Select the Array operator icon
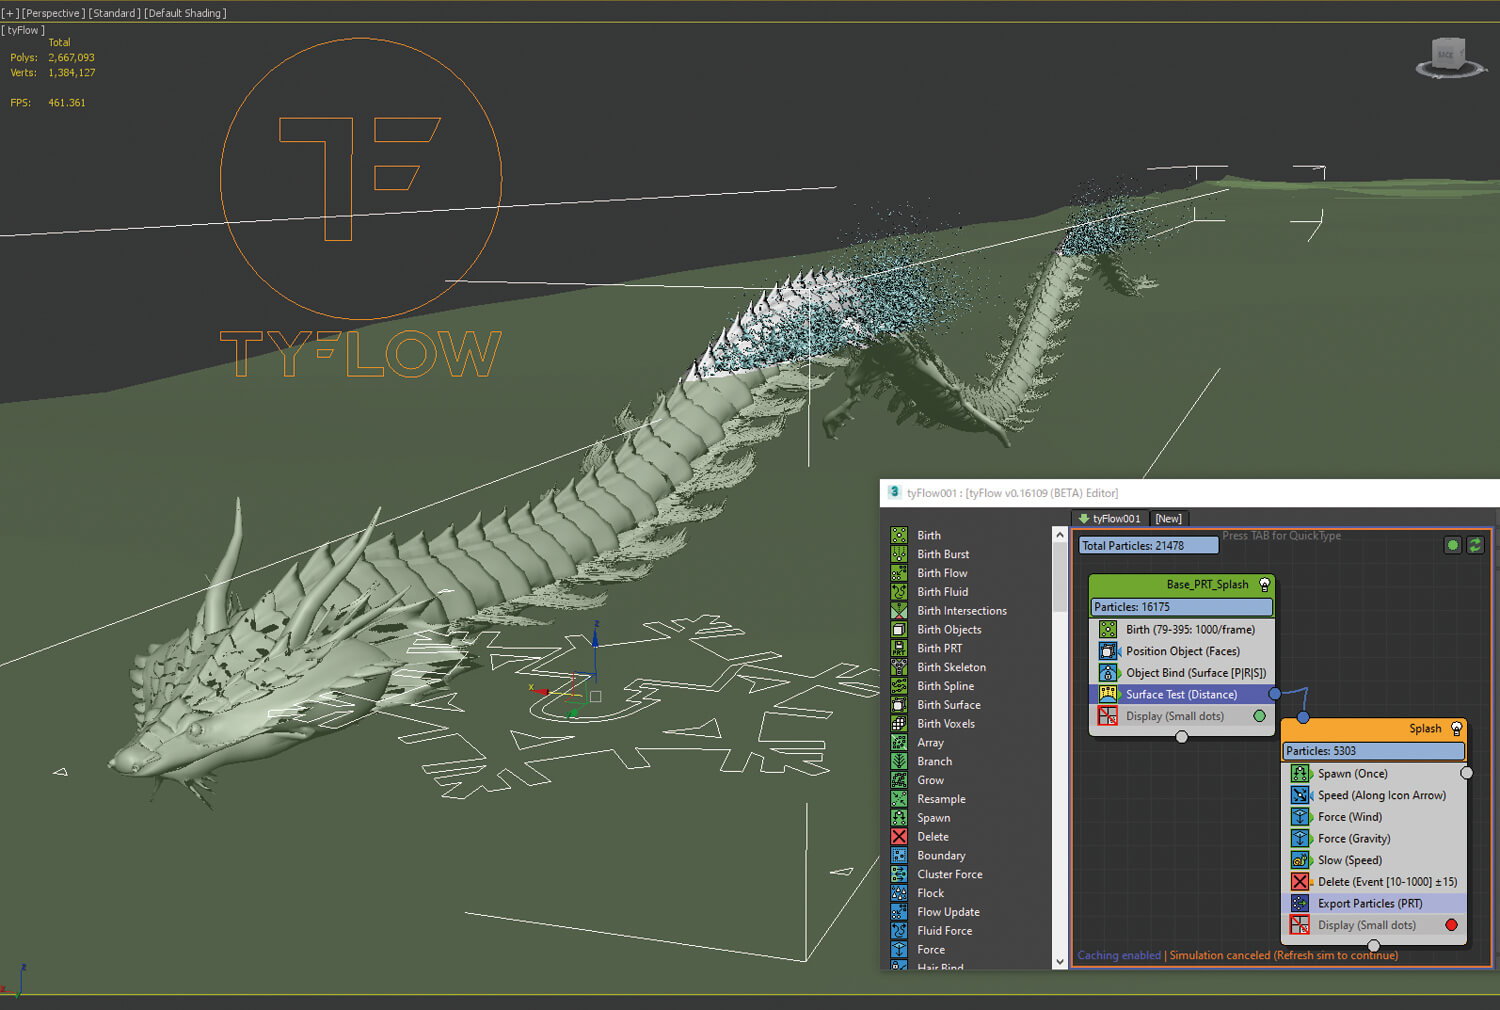Viewport: 1500px width, 1010px height. click(899, 743)
